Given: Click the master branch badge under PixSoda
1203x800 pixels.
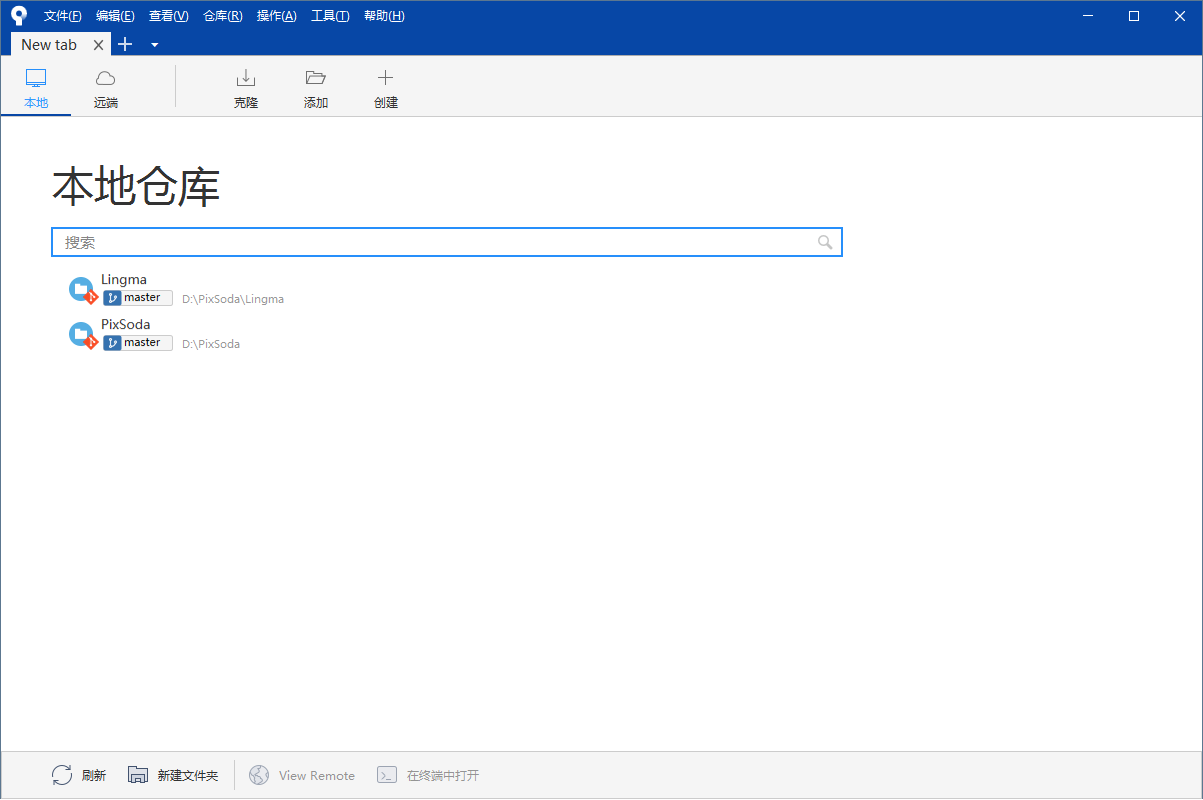Looking at the screenshot, I should coord(137,342).
